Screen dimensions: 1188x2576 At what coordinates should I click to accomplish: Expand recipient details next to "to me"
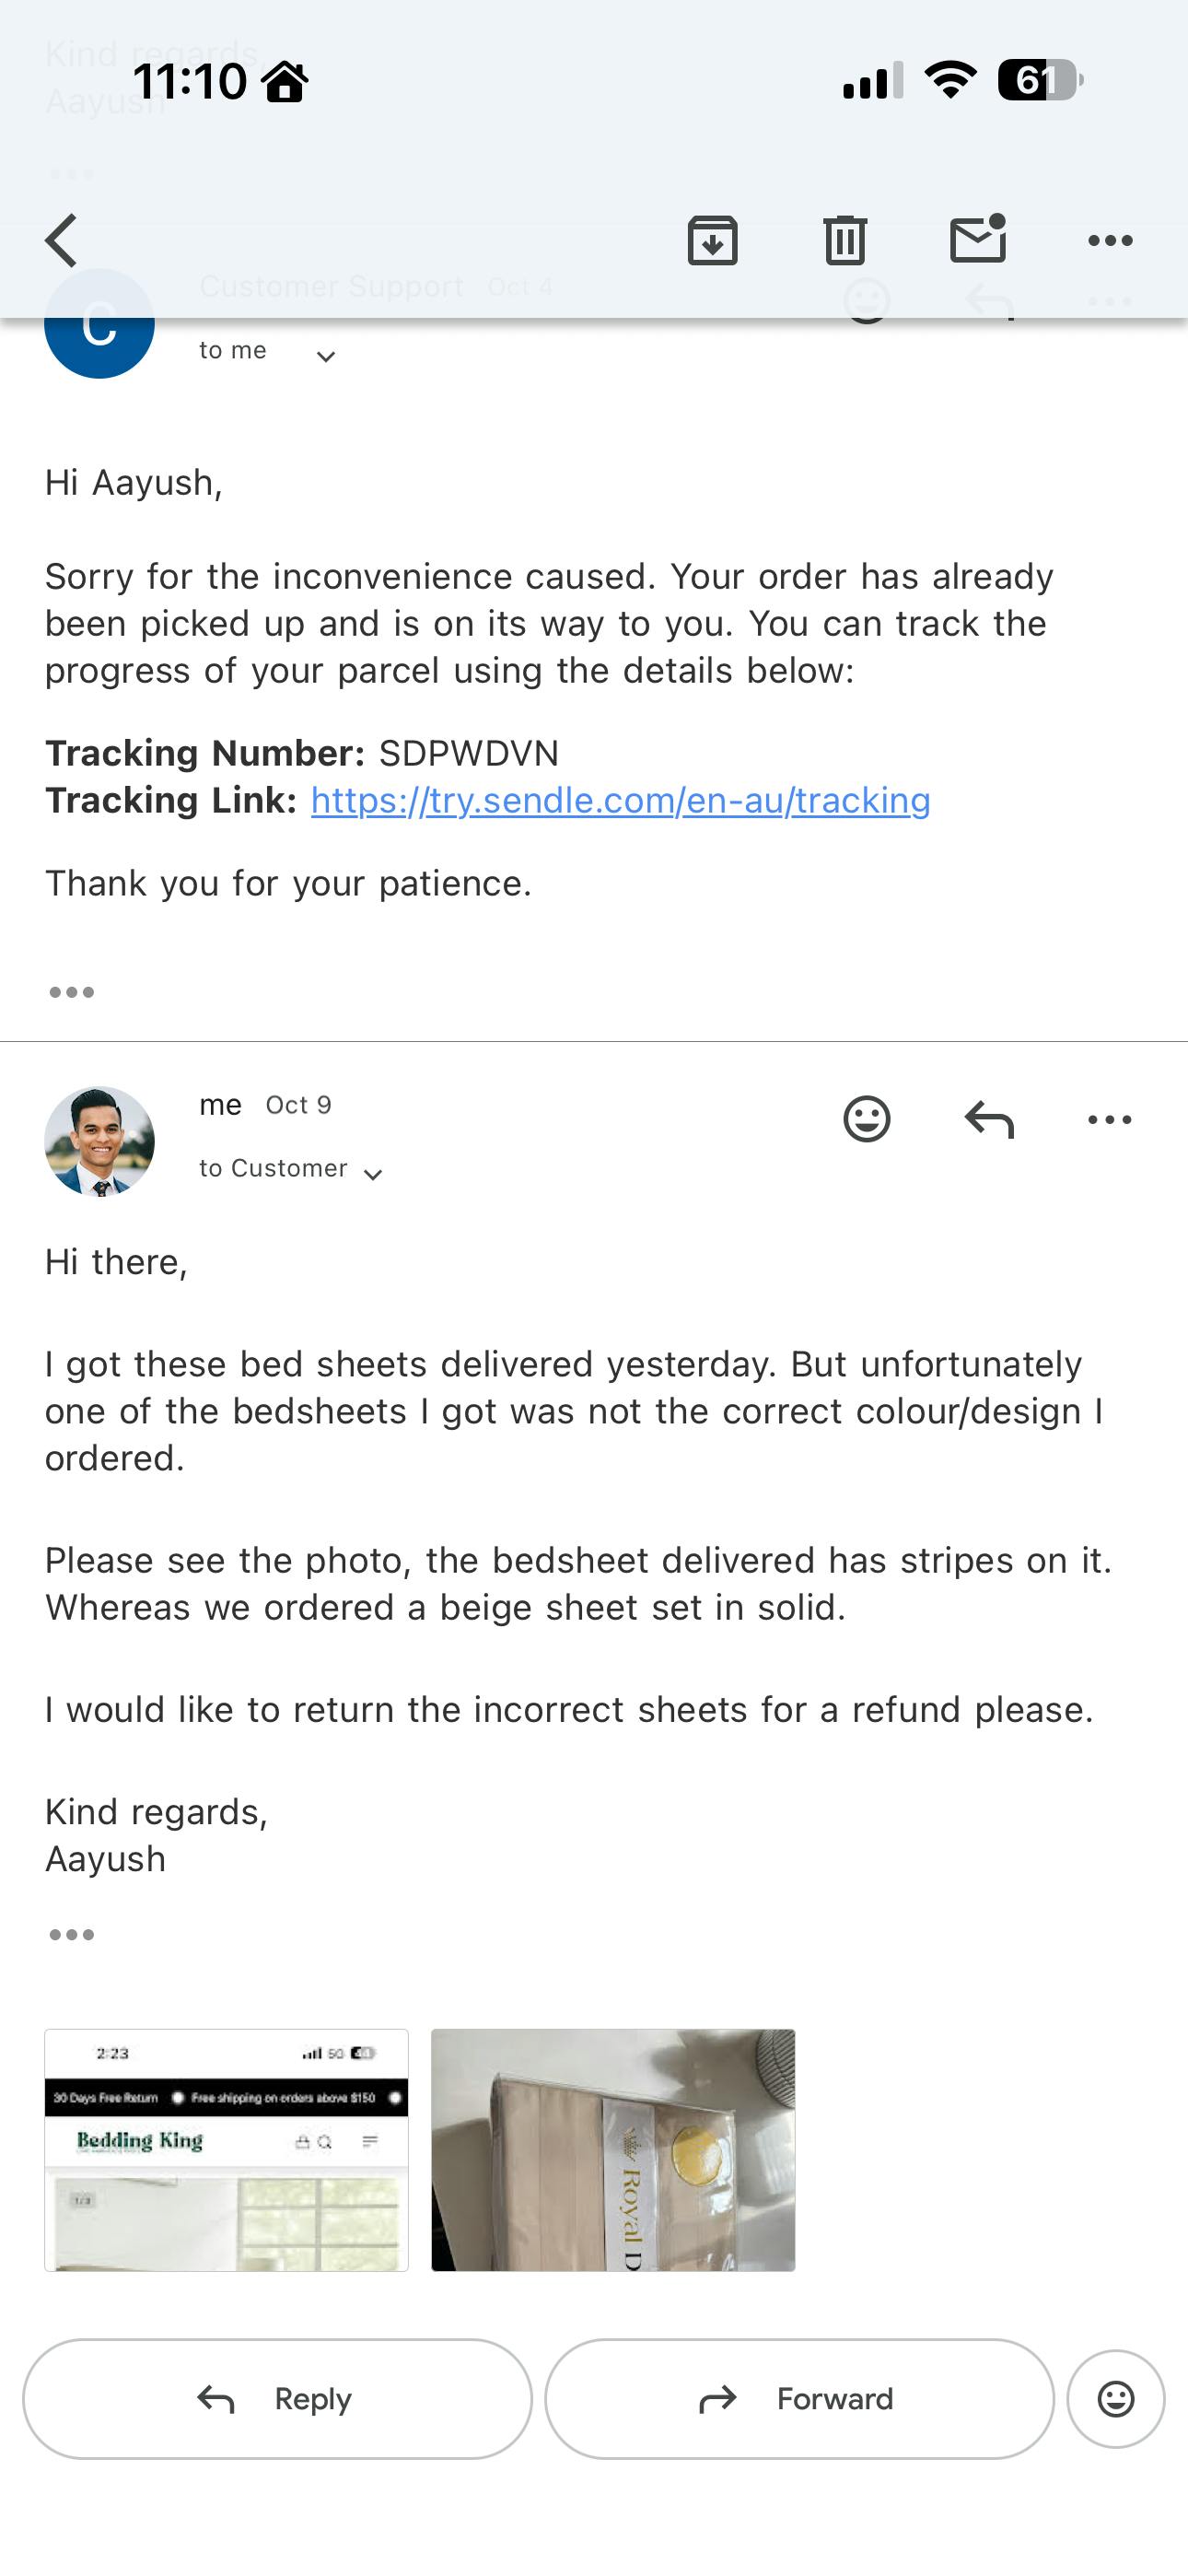tap(325, 356)
